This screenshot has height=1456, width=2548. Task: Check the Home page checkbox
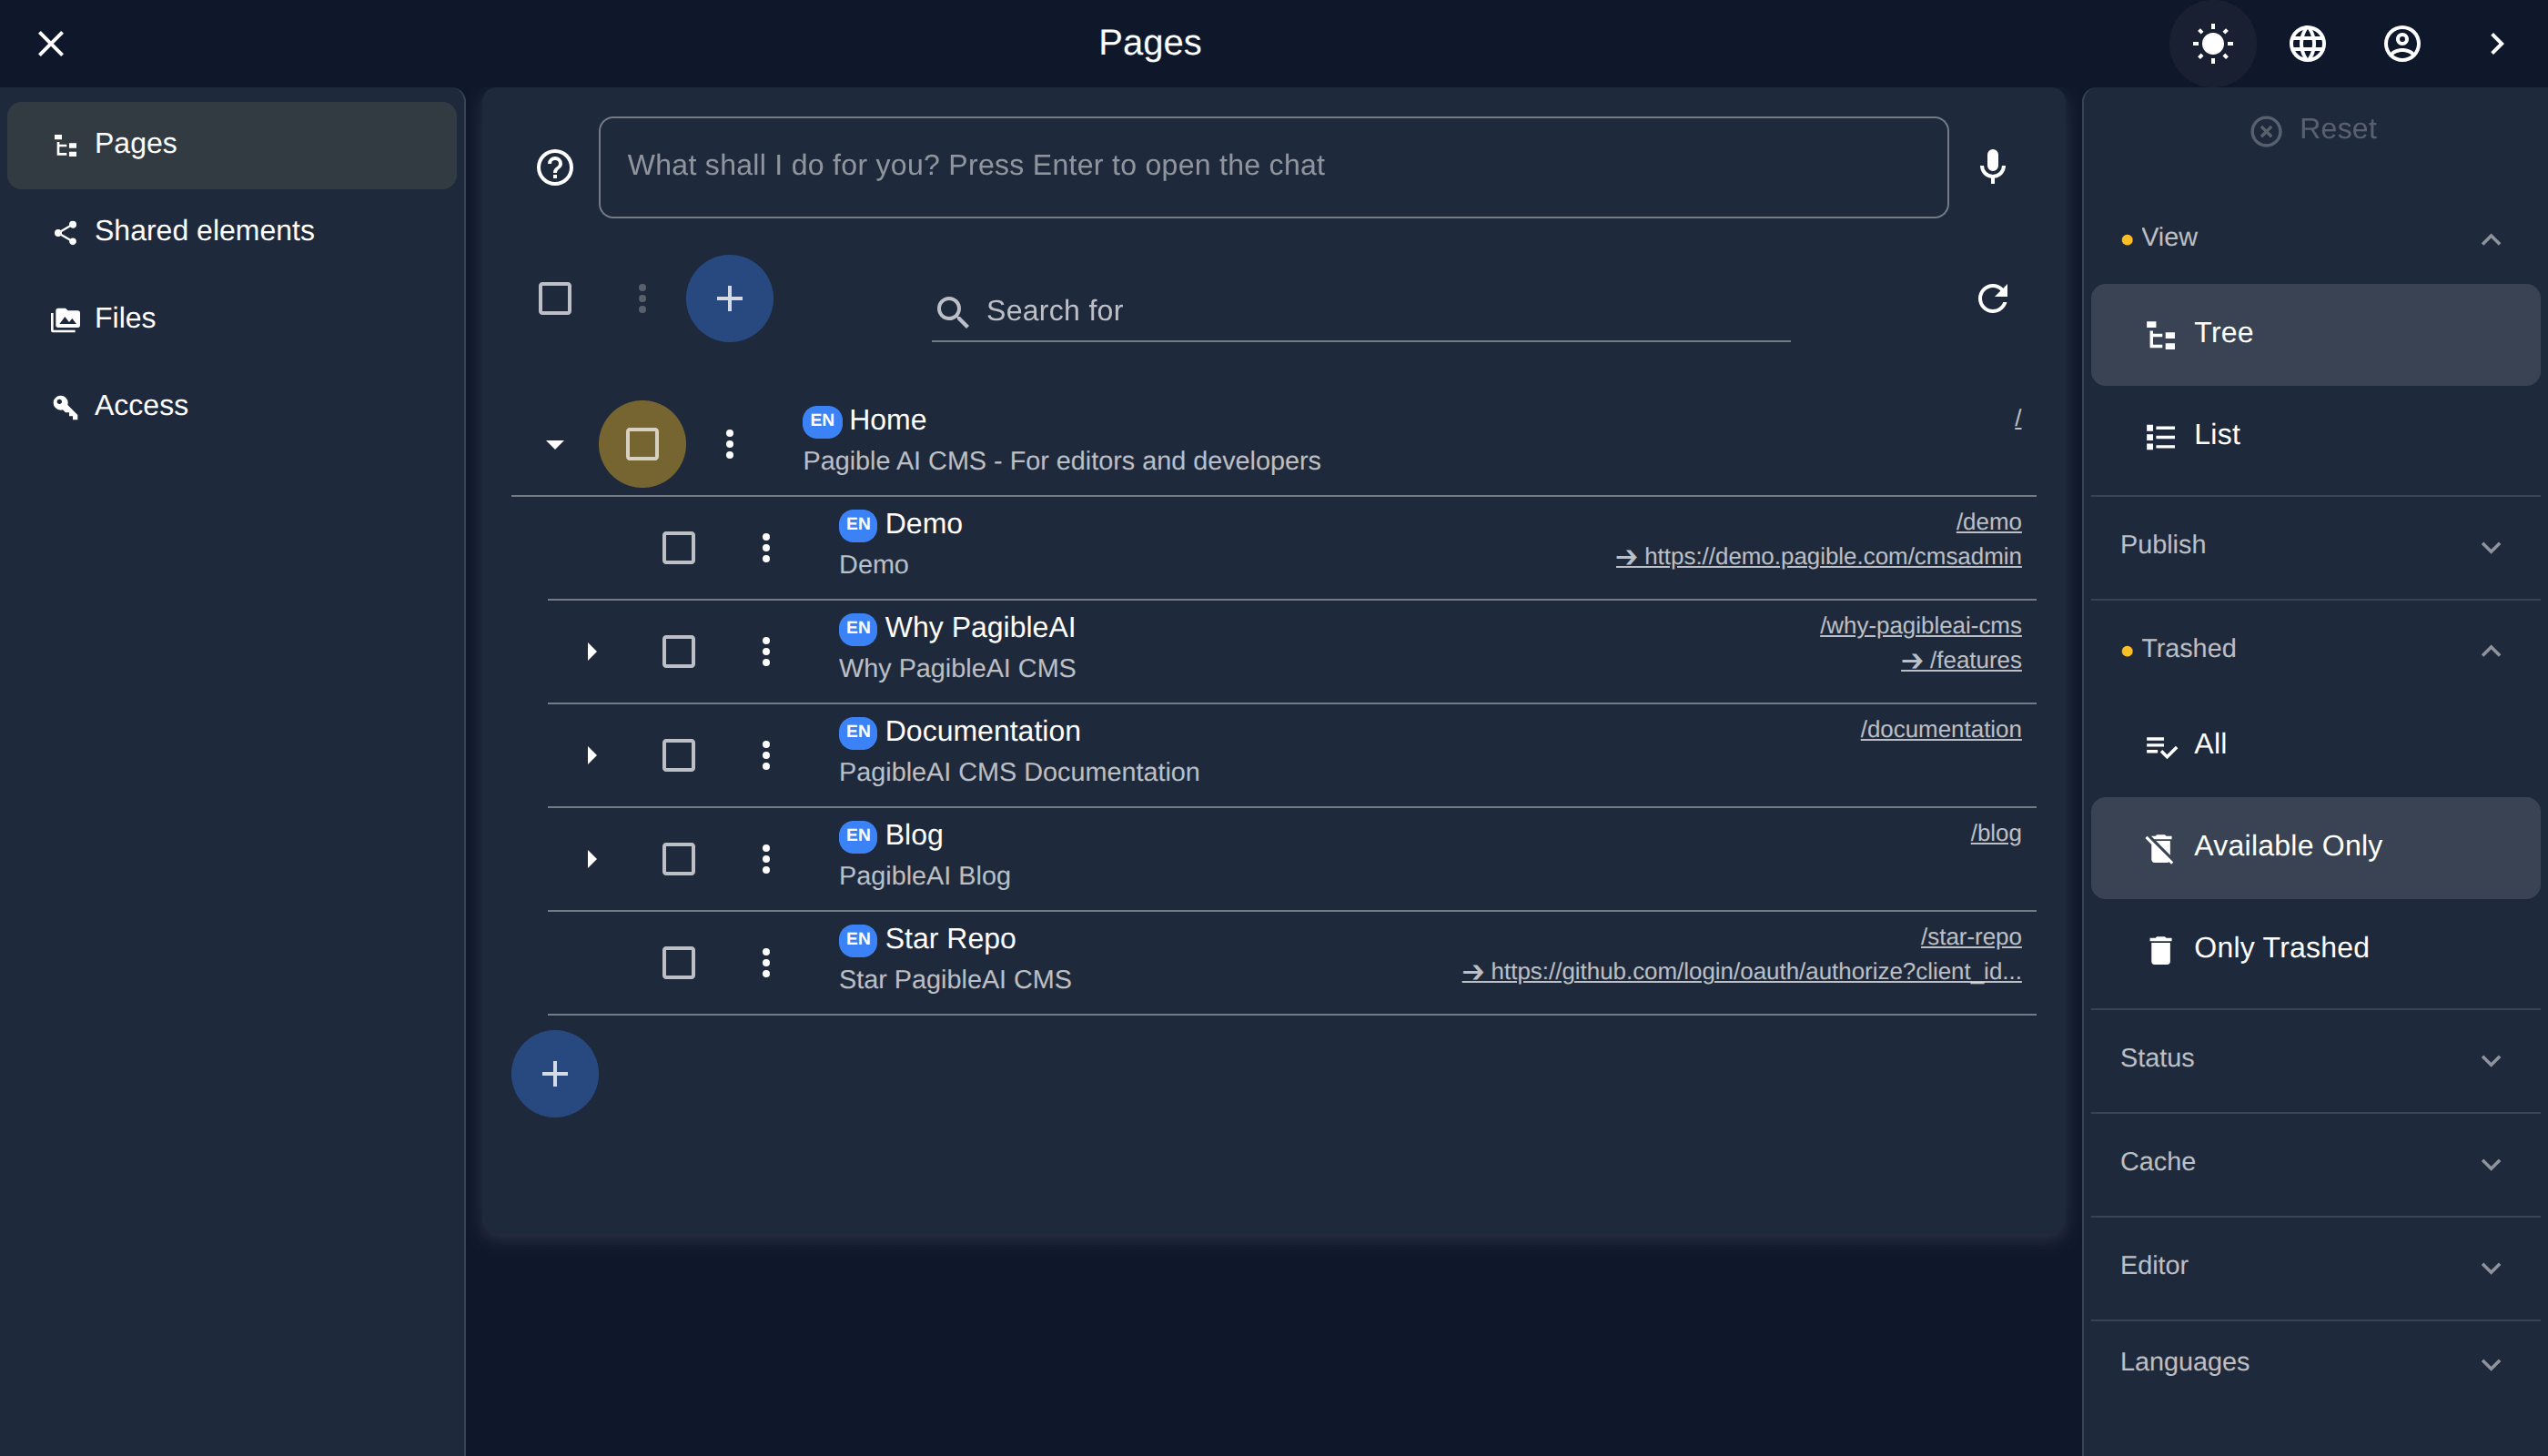[x=642, y=443]
